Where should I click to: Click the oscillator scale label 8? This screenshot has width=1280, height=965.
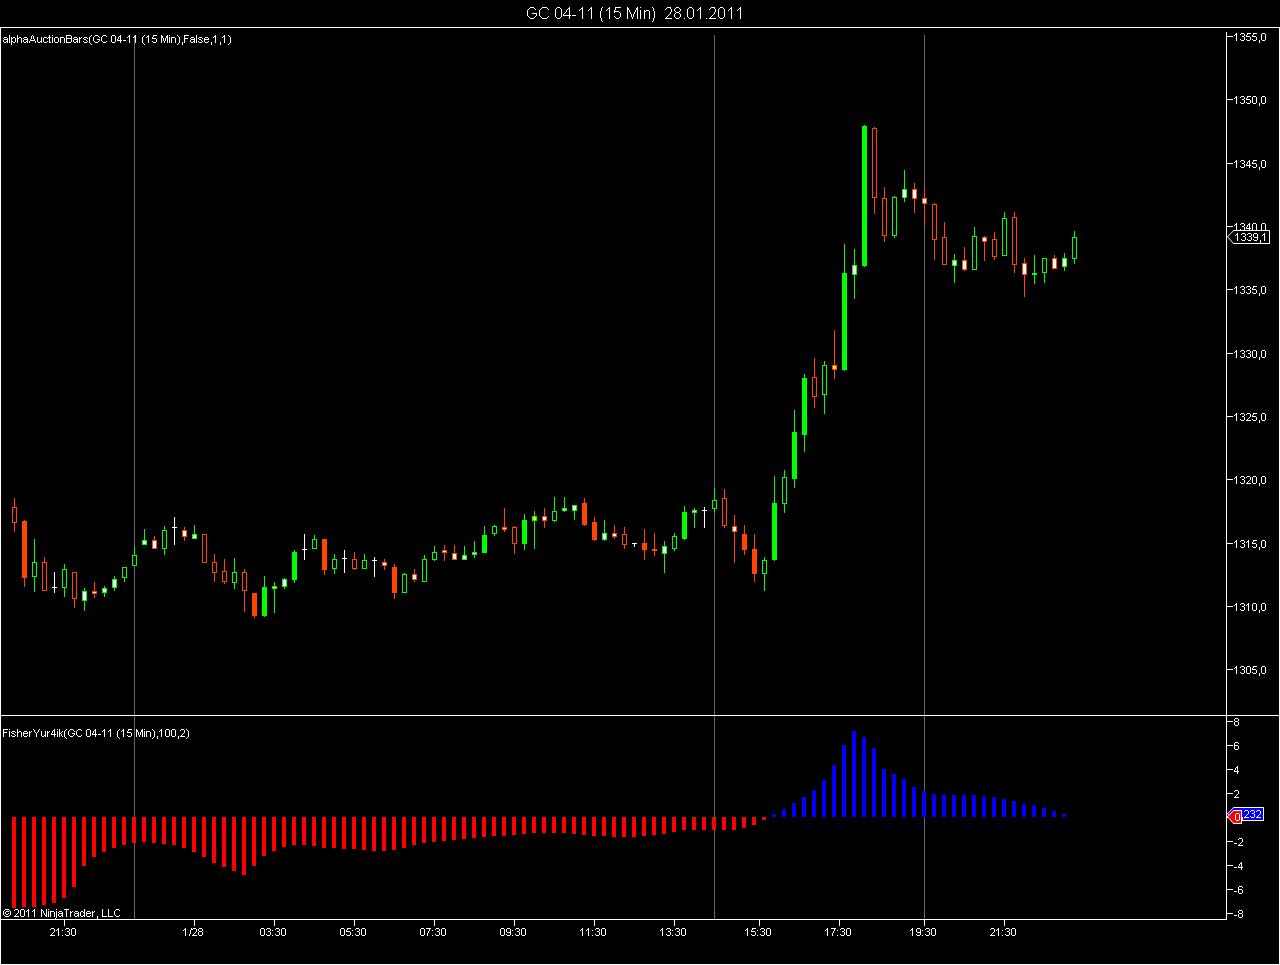coord(1238,722)
